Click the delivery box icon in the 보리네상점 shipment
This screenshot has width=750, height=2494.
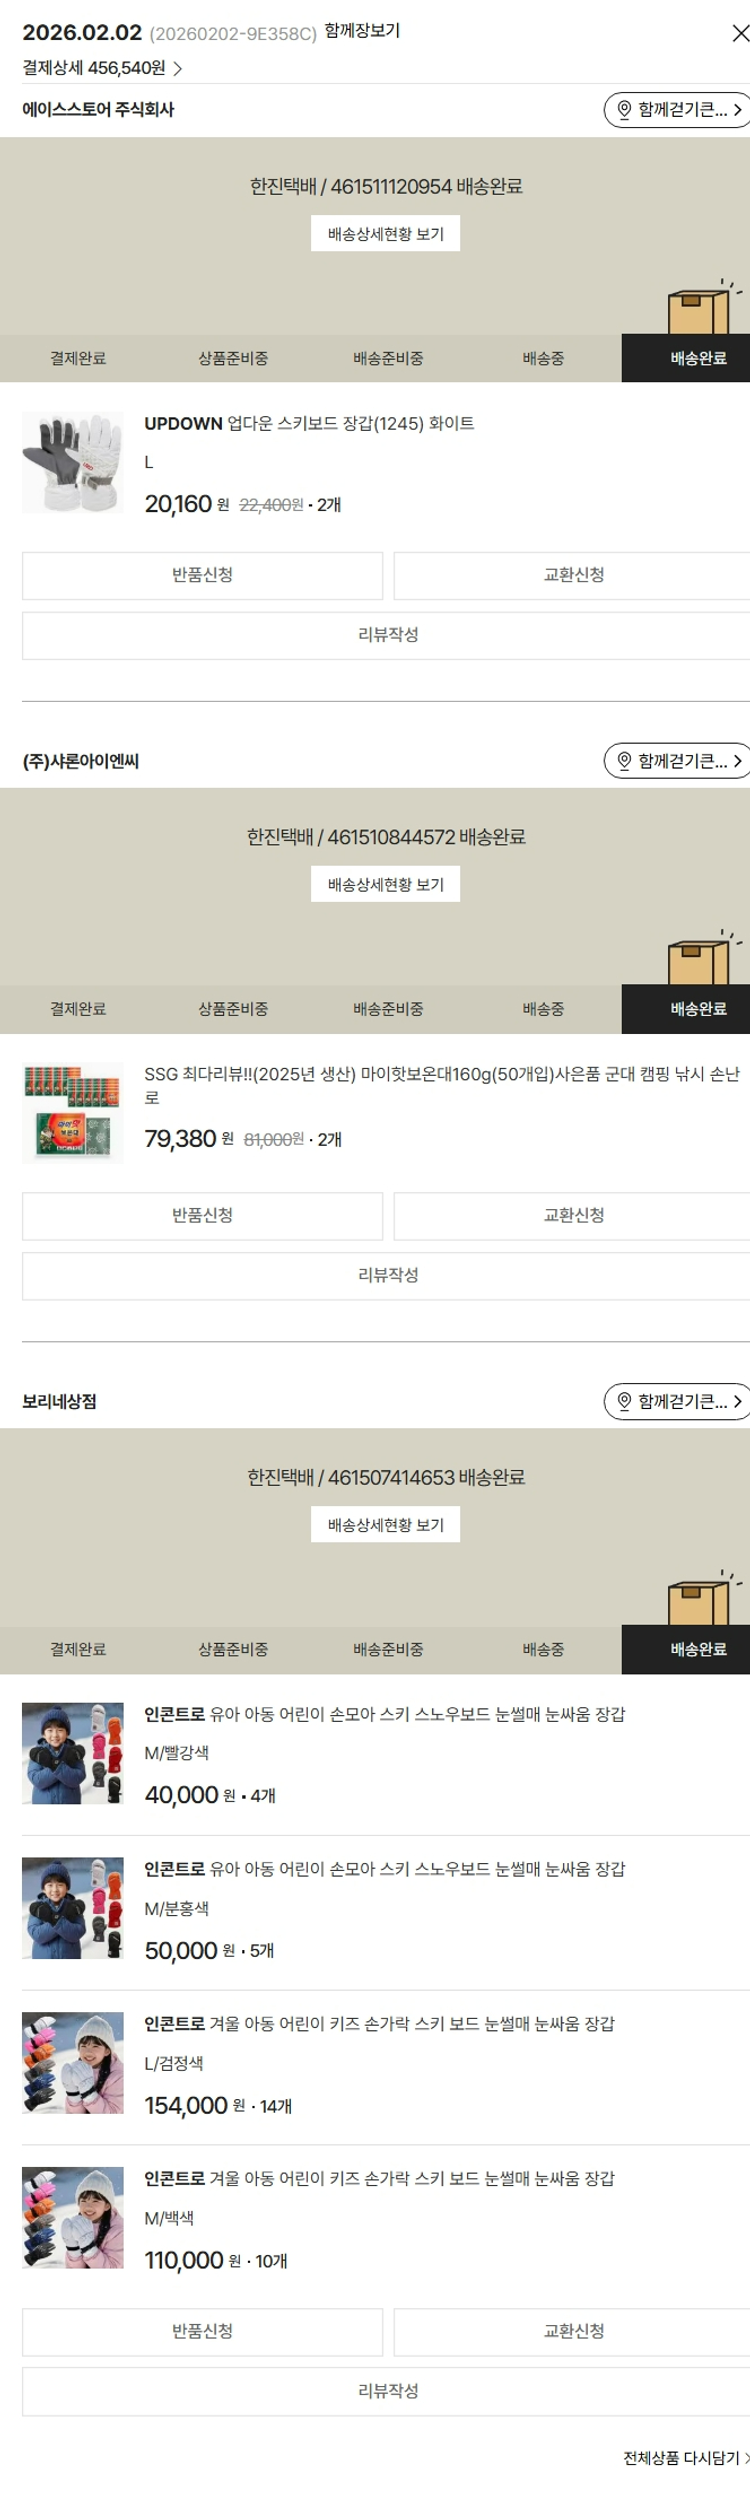(700, 1600)
